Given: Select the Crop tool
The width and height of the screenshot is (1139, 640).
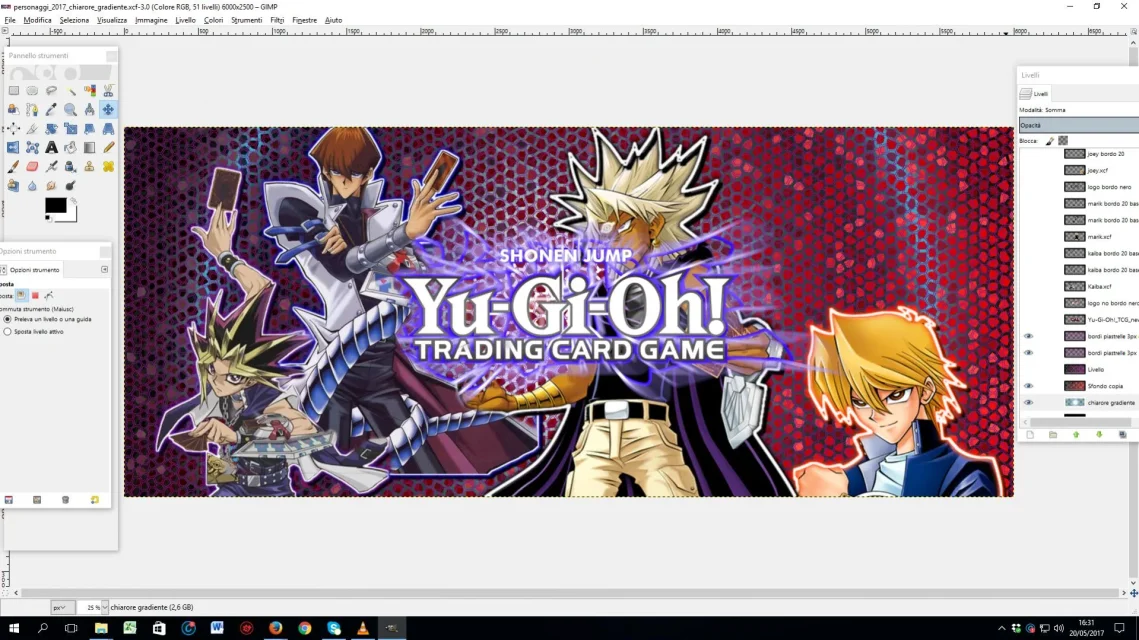Looking at the screenshot, I should pyautogui.click(x=33, y=129).
